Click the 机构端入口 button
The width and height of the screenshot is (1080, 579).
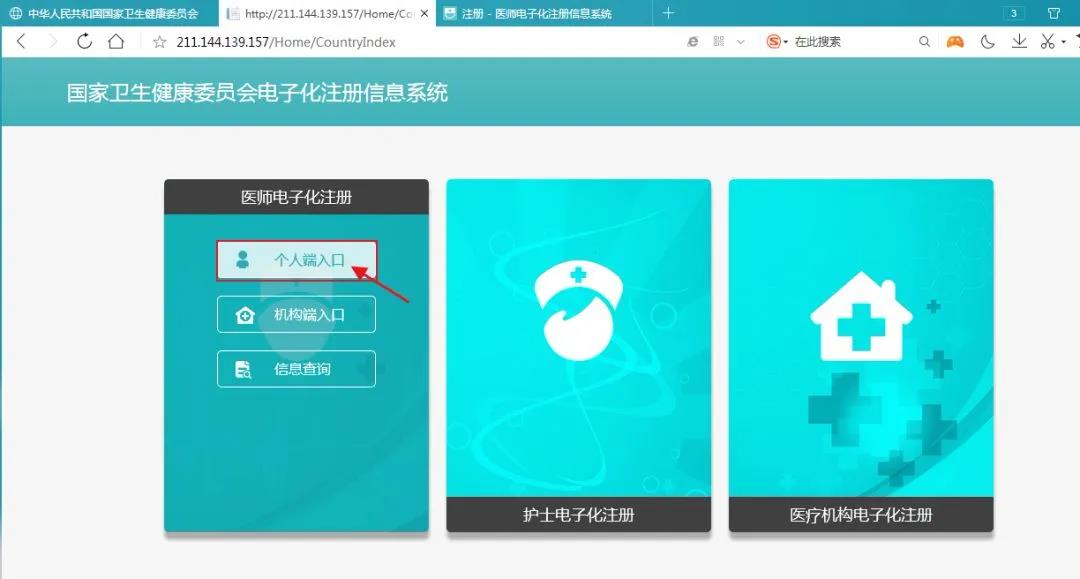click(x=296, y=314)
